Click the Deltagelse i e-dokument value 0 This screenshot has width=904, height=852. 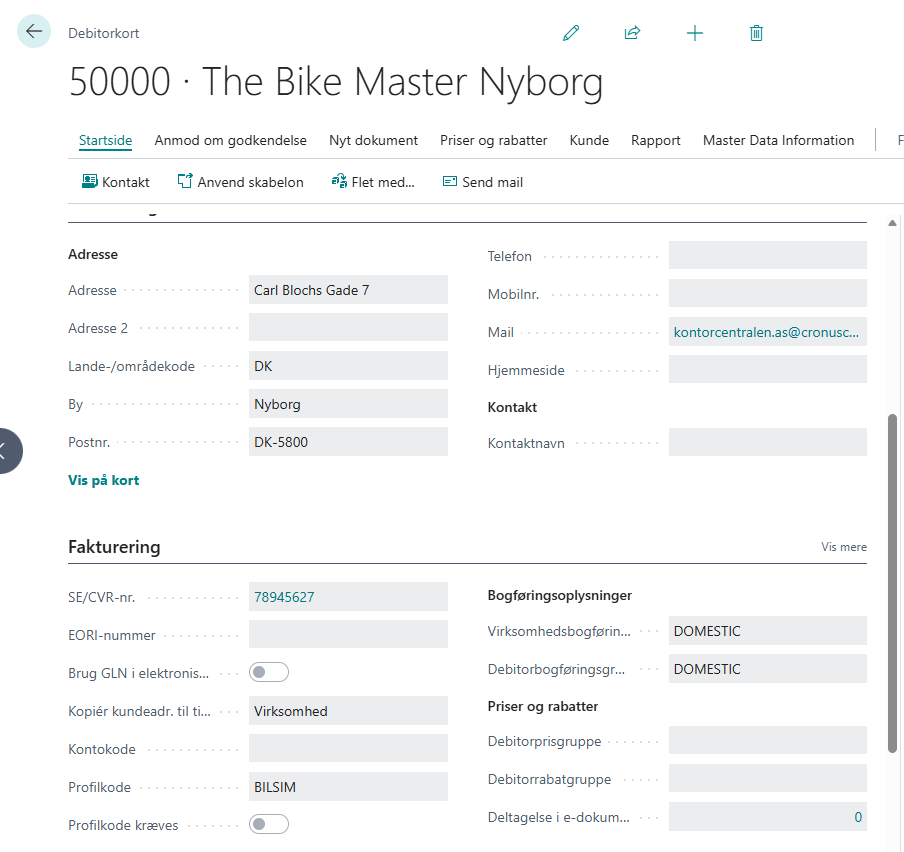858,817
